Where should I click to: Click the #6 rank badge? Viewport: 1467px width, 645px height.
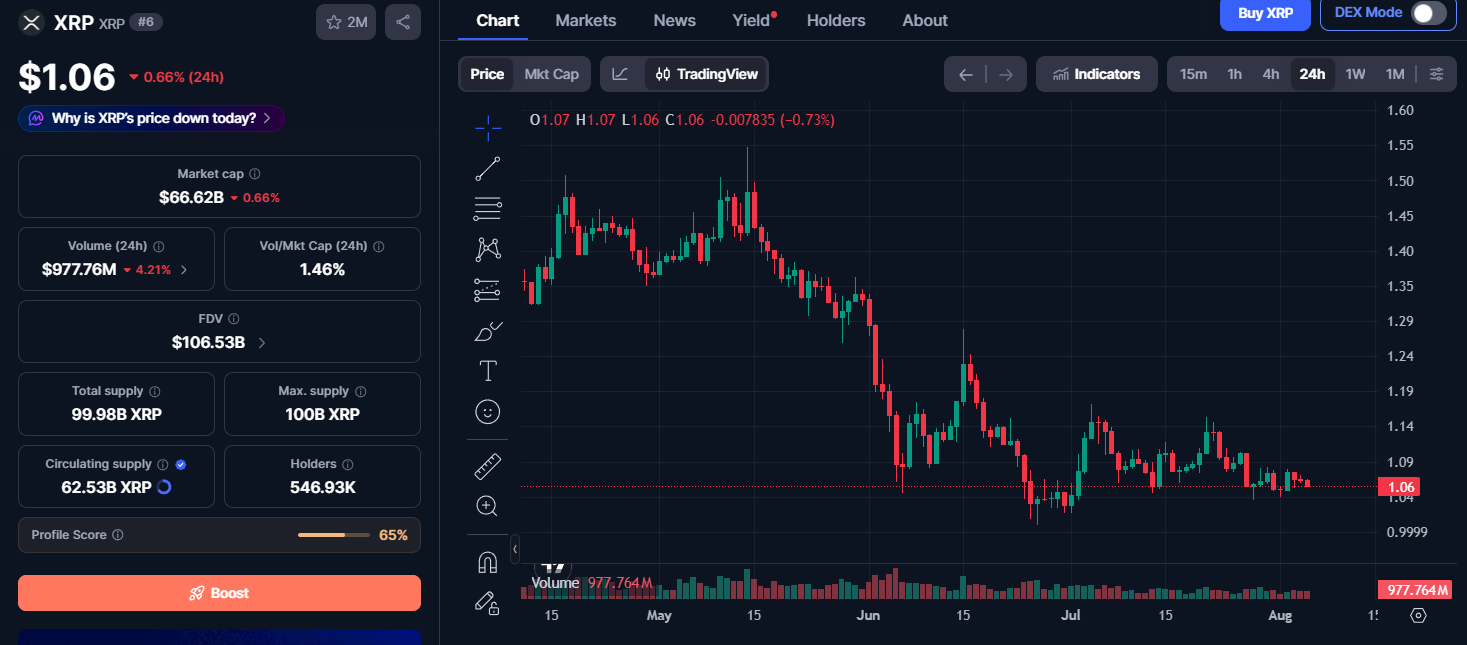(x=147, y=21)
